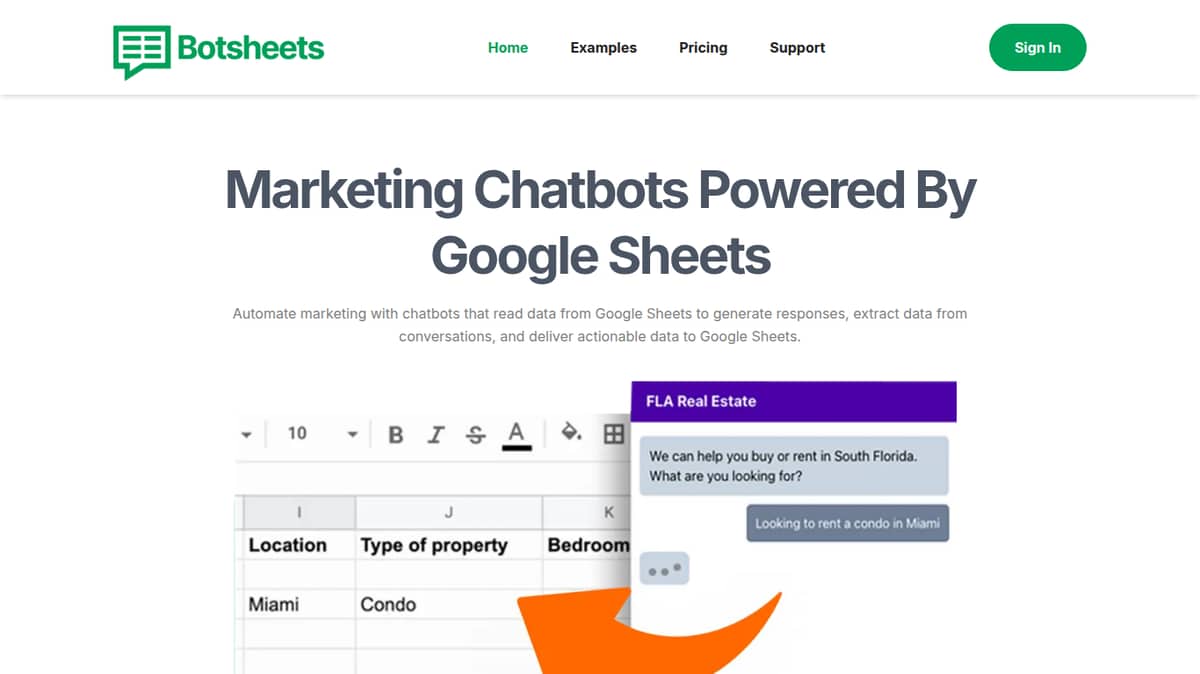Open the text color (underlined A) icon

[516, 435]
